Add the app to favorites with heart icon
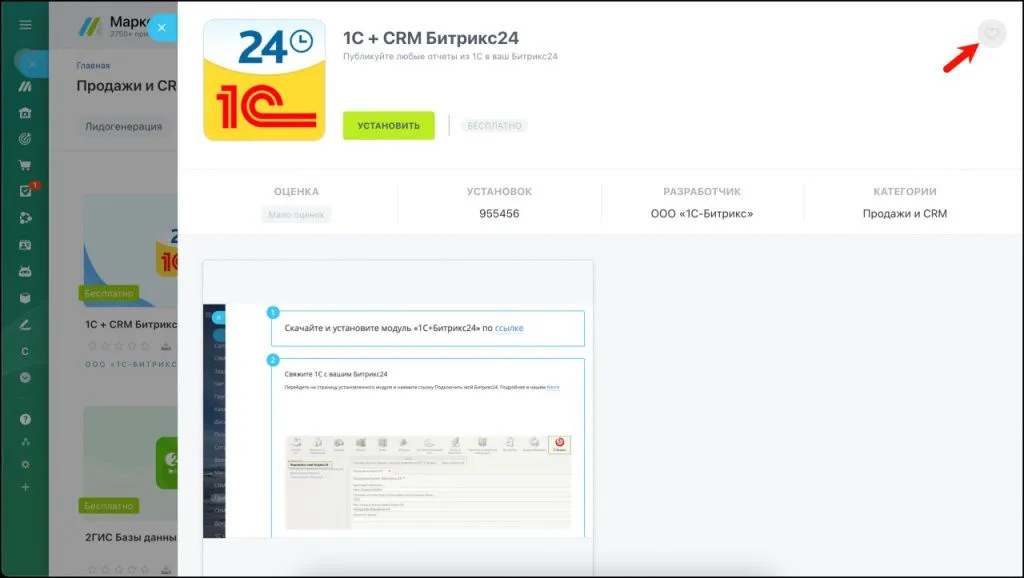Screen dimensions: 1024x578 pyautogui.click(x=991, y=33)
